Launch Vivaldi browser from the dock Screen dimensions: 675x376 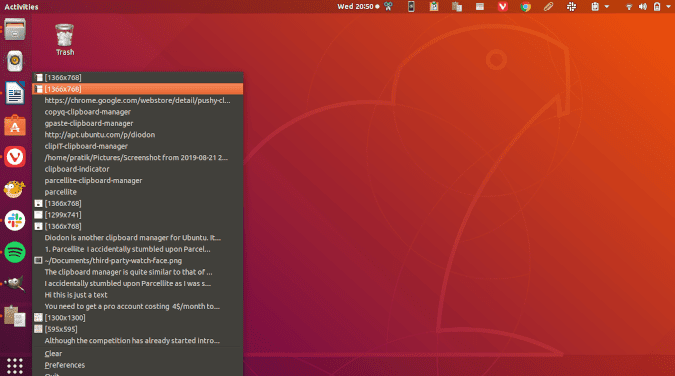15,157
